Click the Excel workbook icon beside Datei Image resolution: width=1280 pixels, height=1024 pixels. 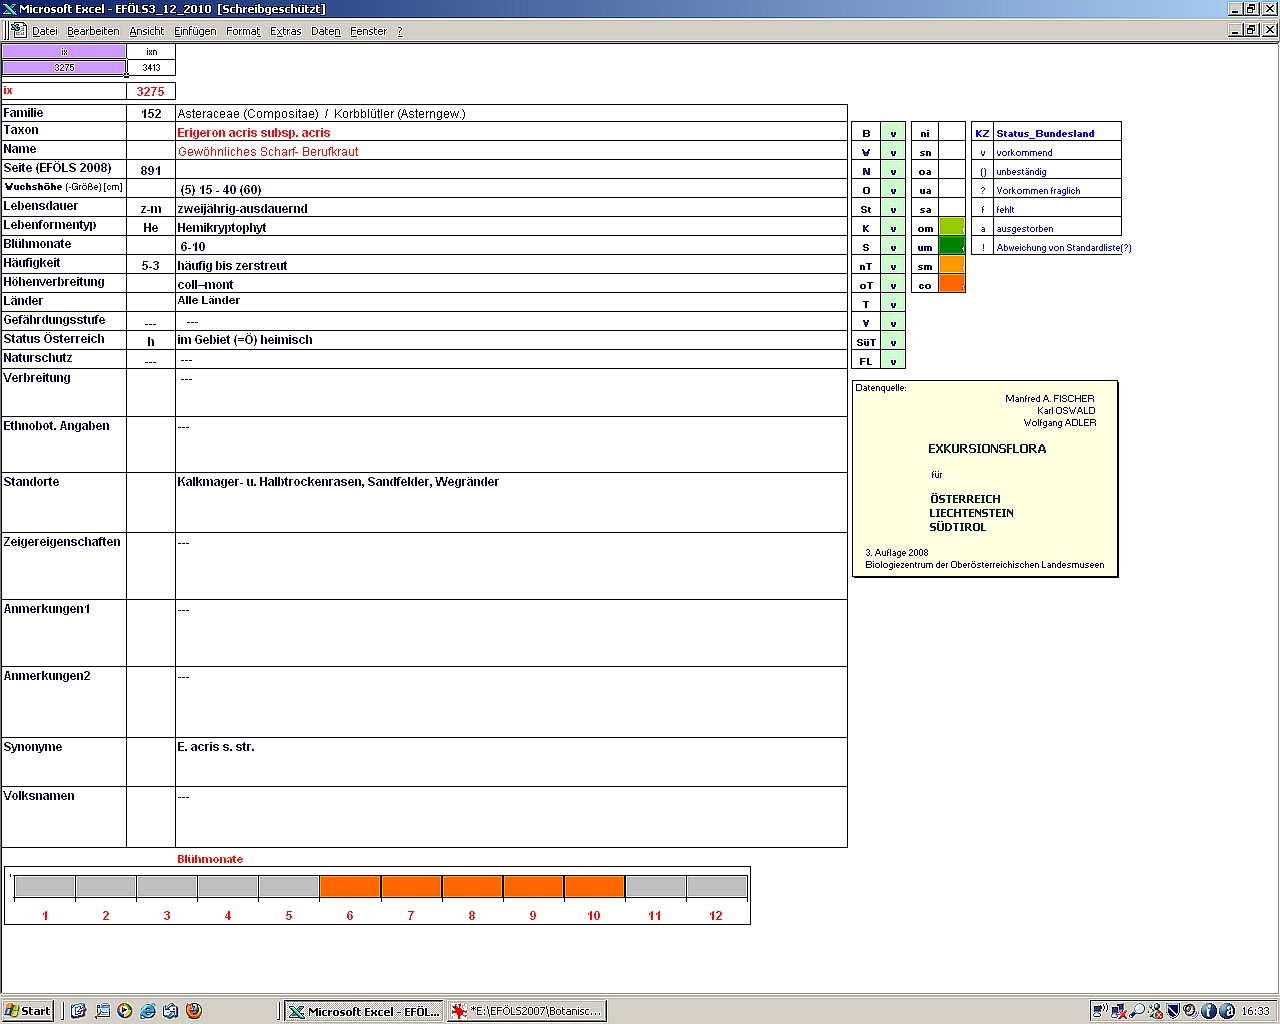[18, 31]
